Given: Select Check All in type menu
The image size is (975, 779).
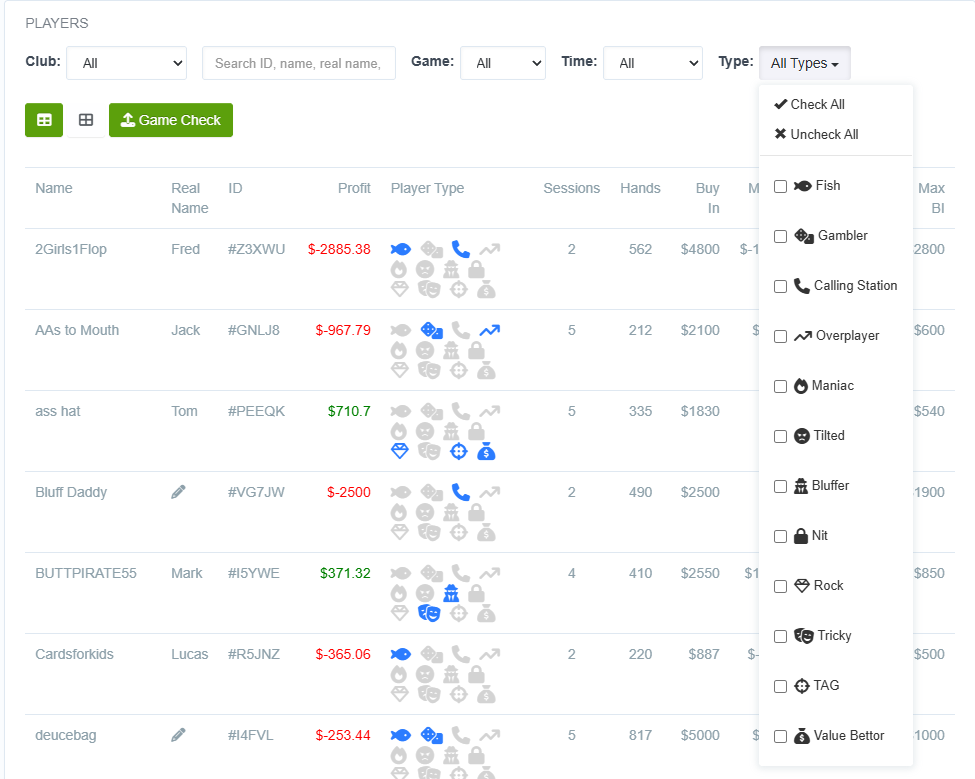Looking at the screenshot, I should pos(810,104).
